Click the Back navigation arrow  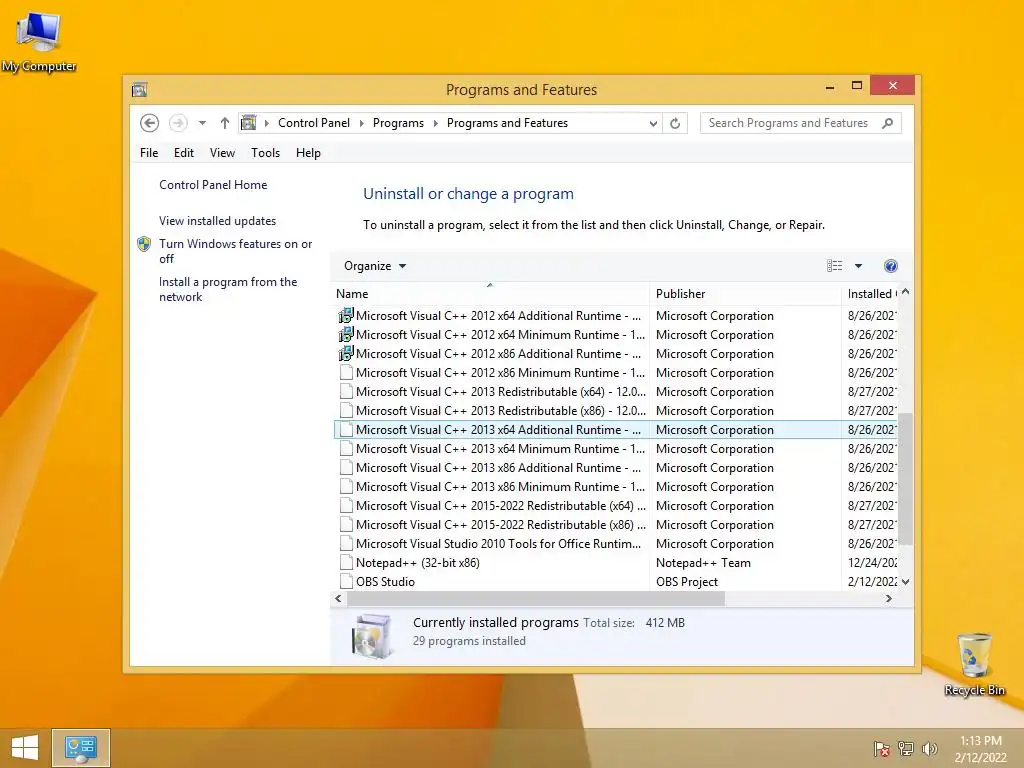(x=150, y=123)
